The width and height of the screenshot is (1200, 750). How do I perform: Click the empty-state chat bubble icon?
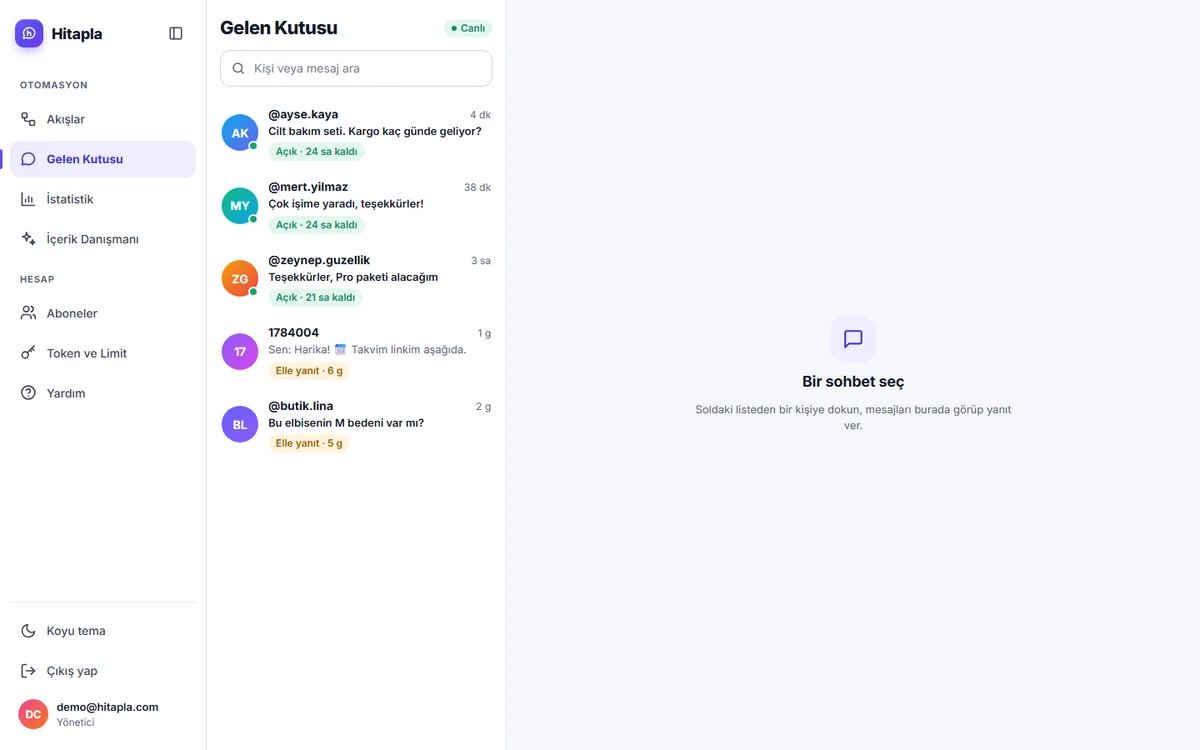pyautogui.click(x=853, y=339)
